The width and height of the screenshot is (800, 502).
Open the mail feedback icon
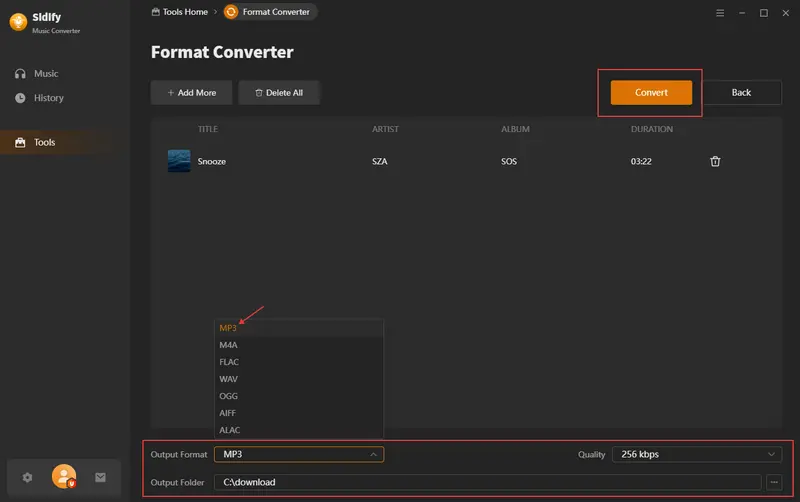click(101, 478)
